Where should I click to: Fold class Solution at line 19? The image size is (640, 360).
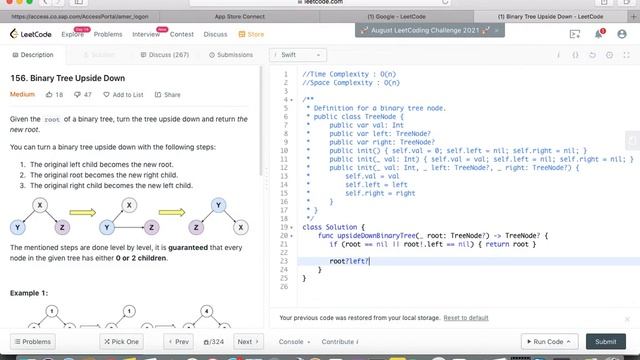291,227
